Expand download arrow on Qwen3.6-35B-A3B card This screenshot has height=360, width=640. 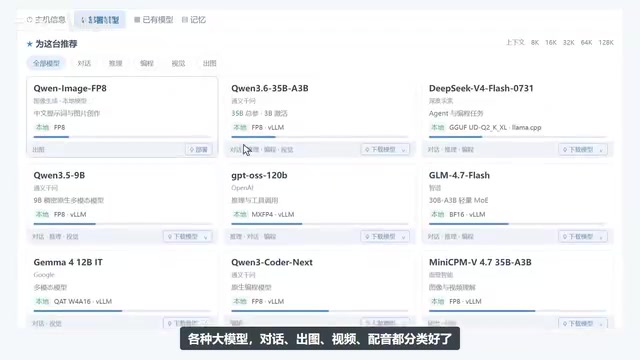click(x=403, y=150)
